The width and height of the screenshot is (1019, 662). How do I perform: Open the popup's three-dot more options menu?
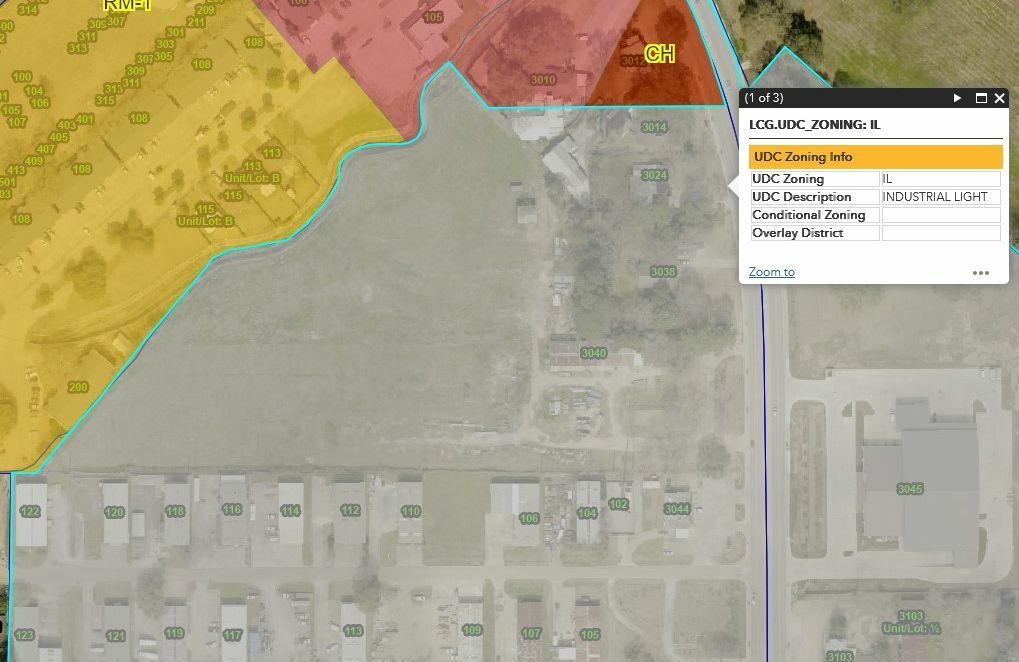click(x=981, y=273)
